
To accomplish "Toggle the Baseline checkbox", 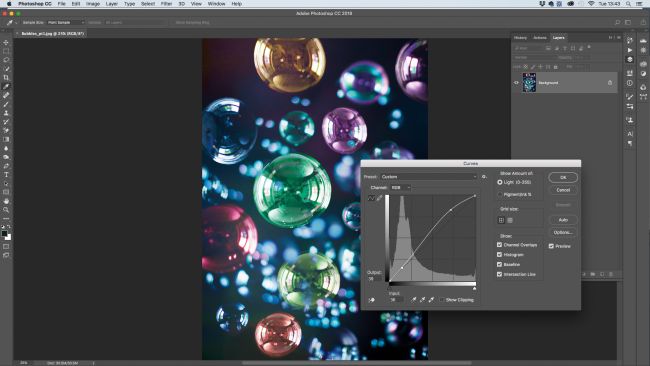I will [x=500, y=264].
